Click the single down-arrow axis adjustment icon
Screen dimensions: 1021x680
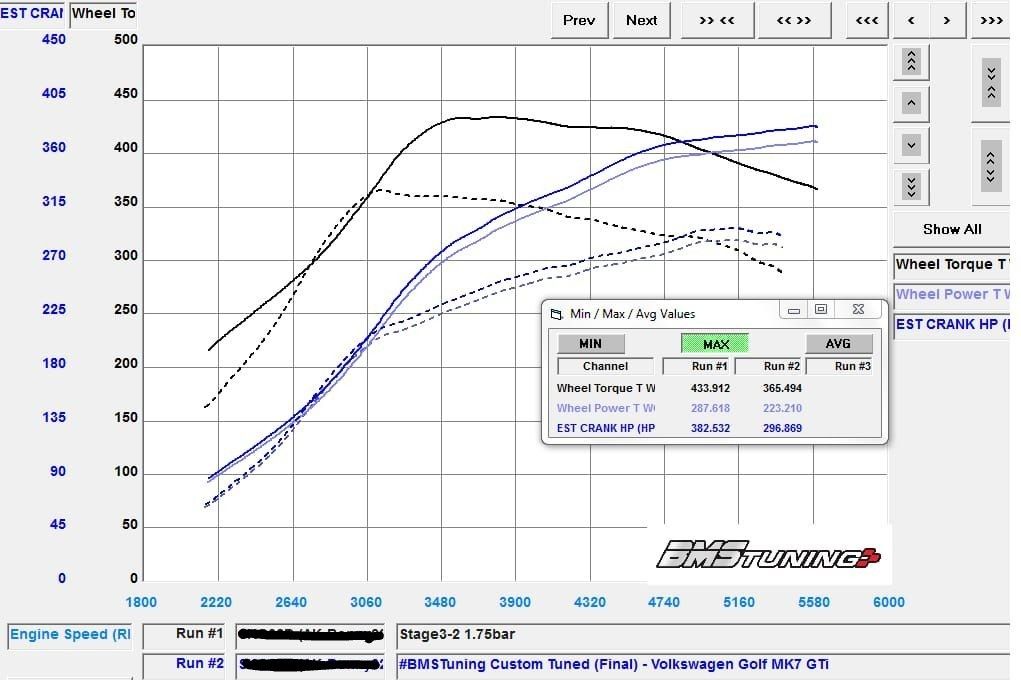tap(910, 144)
